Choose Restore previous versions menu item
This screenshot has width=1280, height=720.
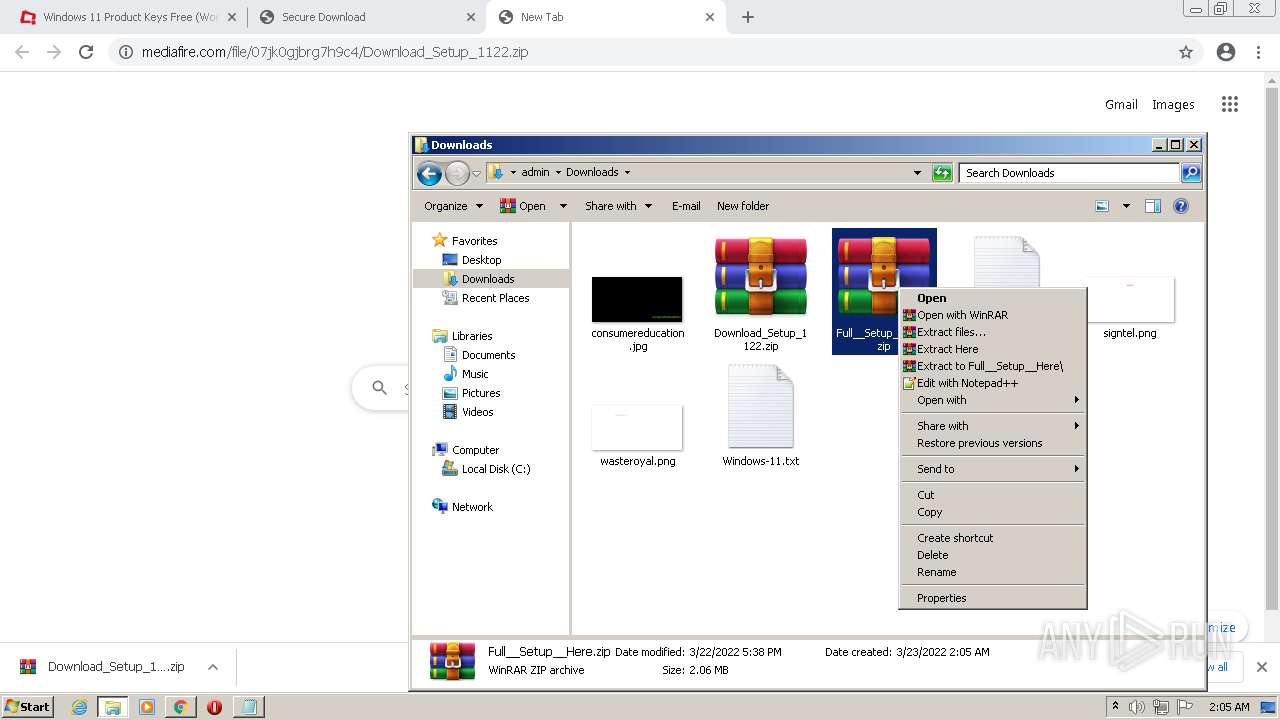992,443
